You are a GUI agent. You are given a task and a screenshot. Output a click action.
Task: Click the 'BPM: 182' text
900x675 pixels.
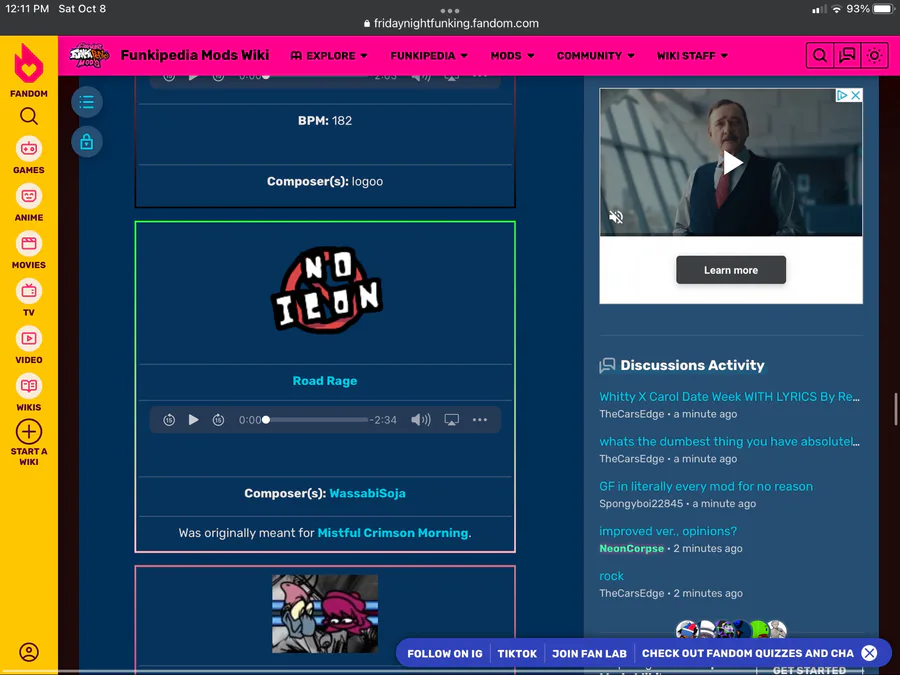pyautogui.click(x=325, y=121)
